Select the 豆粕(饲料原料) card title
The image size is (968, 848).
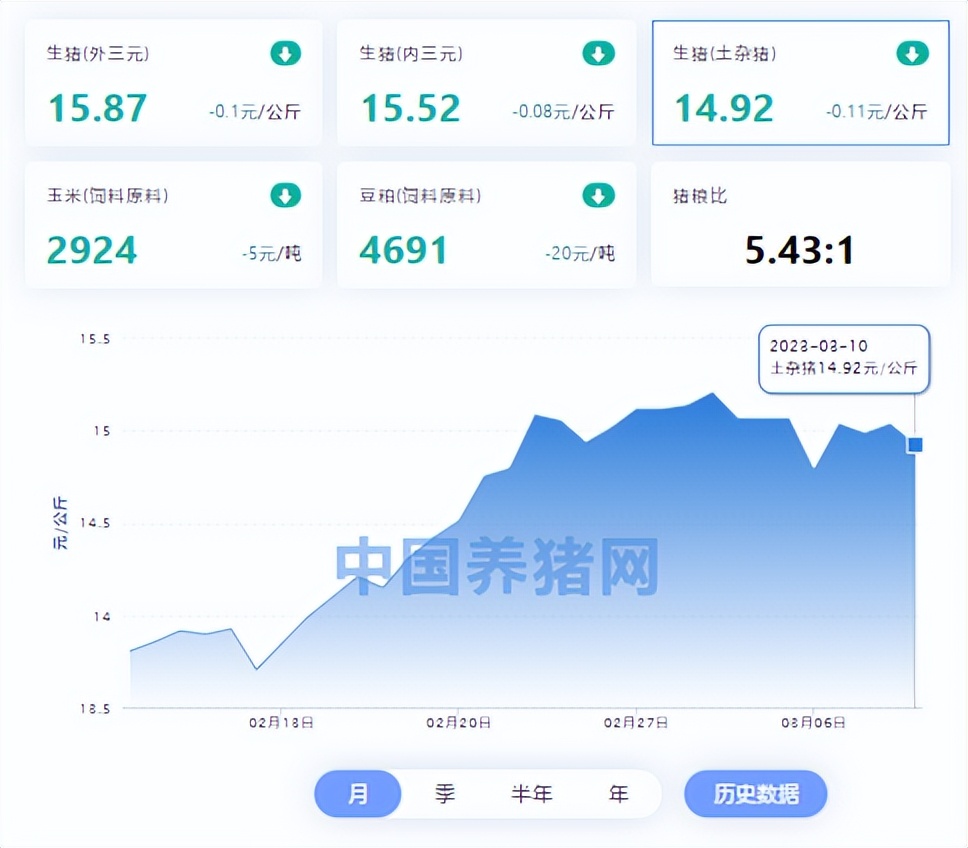pyautogui.click(x=420, y=196)
